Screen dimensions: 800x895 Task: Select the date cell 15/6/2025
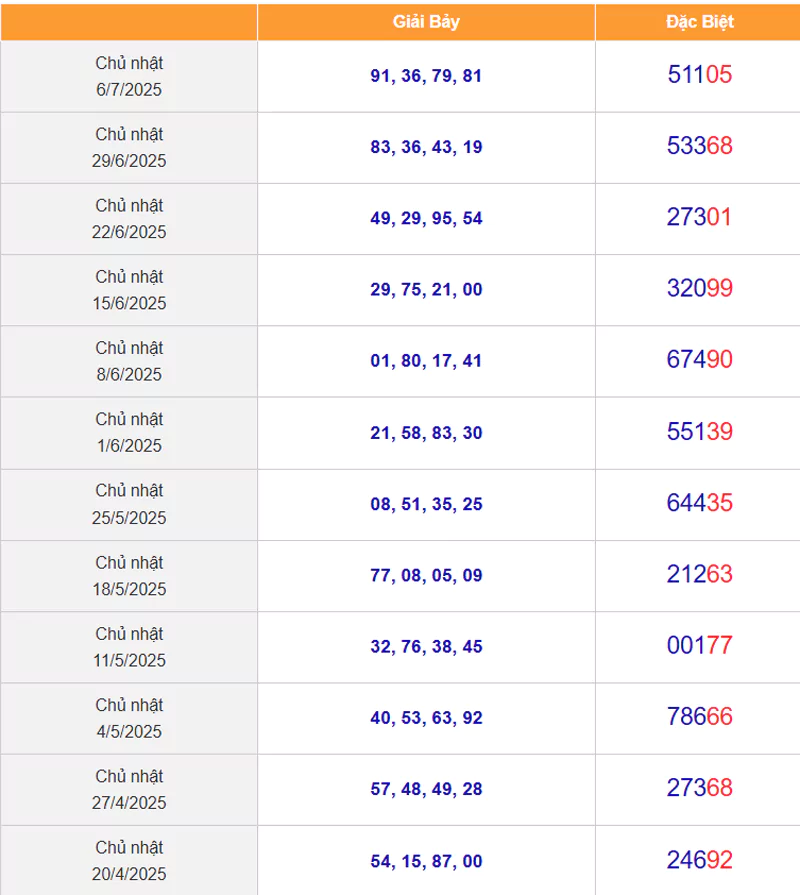click(x=129, y=290)
